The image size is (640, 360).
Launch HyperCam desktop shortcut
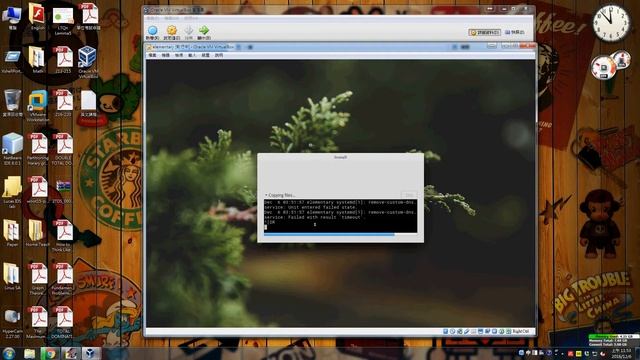[12, 322]
